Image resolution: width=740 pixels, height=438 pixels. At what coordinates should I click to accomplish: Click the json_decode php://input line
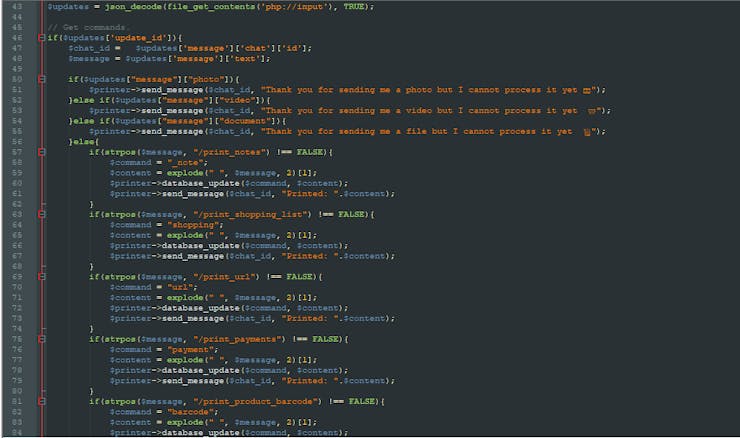[x=210, y=7]
